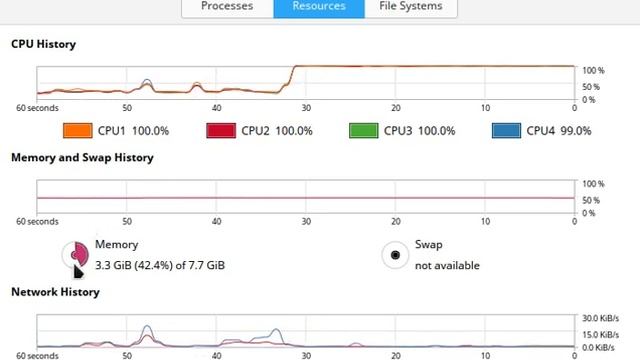Click the Swap usage circle icon

395,255
